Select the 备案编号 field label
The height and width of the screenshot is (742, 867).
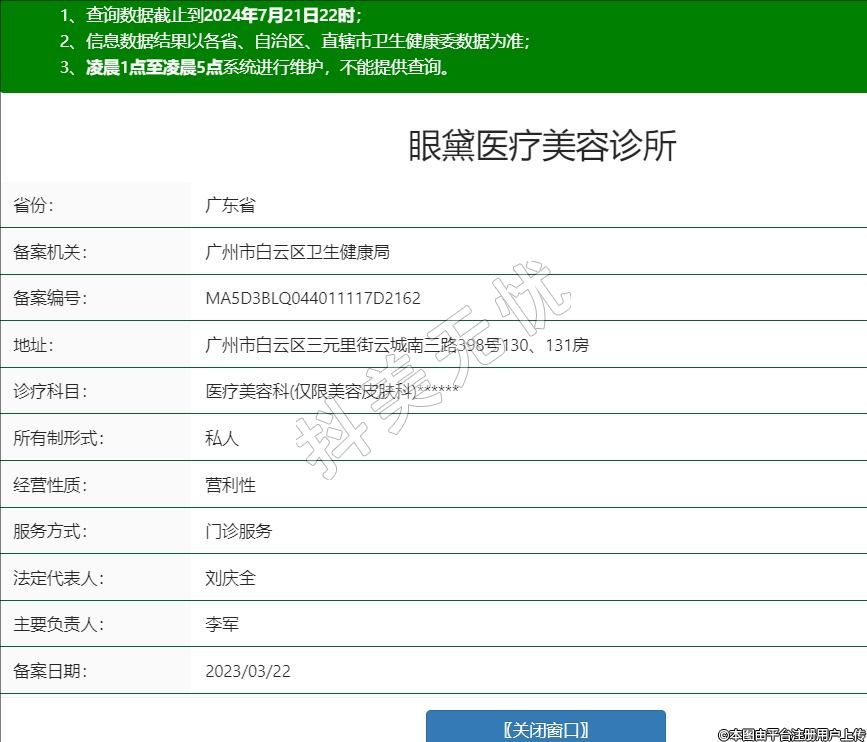(50, 298)
